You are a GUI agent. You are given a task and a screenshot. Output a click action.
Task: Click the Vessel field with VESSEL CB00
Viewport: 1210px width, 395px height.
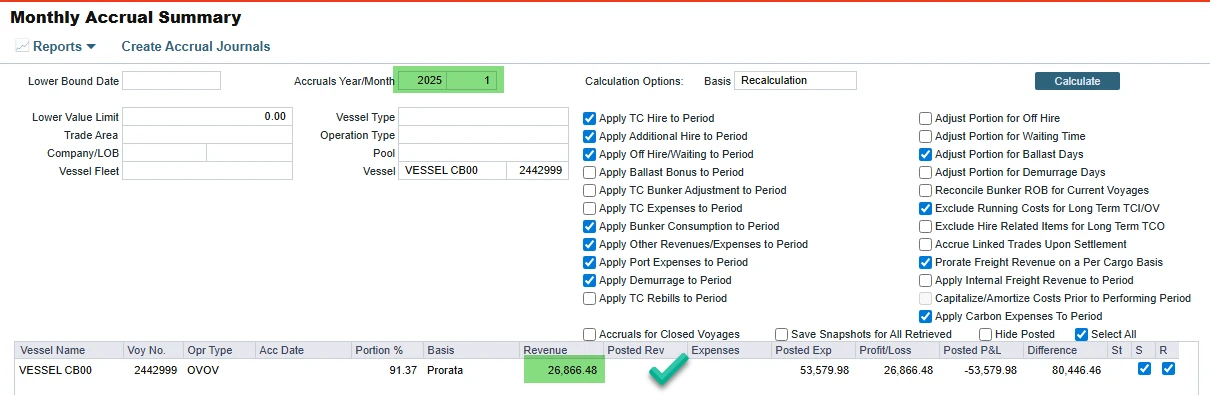click(452, 170)
